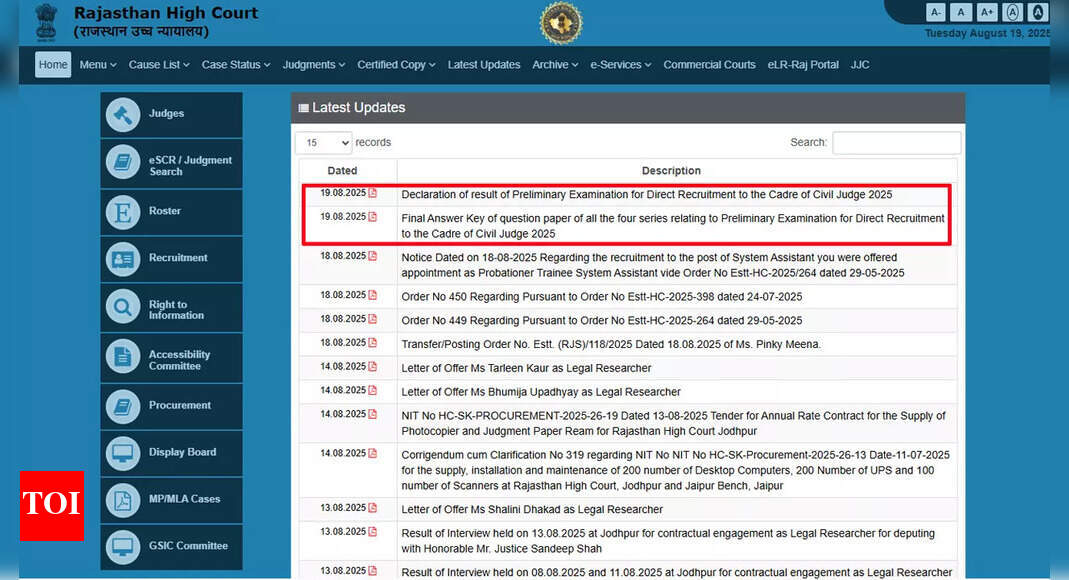Sort by the Dated column header
1069x580 pixels.
click(348, 170)
